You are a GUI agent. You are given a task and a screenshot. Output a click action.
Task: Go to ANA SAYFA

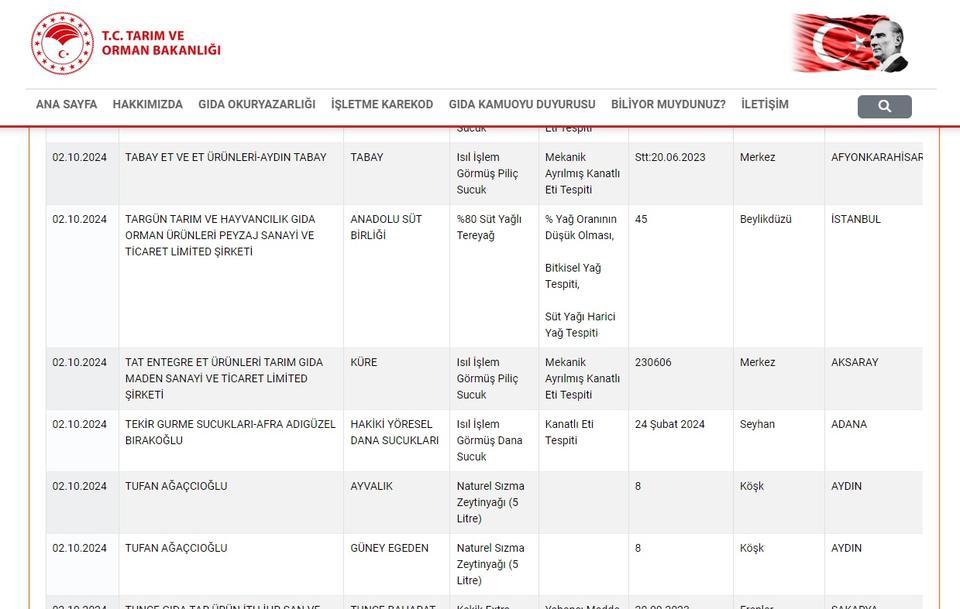pyautogui.click(x=67, y=104)
